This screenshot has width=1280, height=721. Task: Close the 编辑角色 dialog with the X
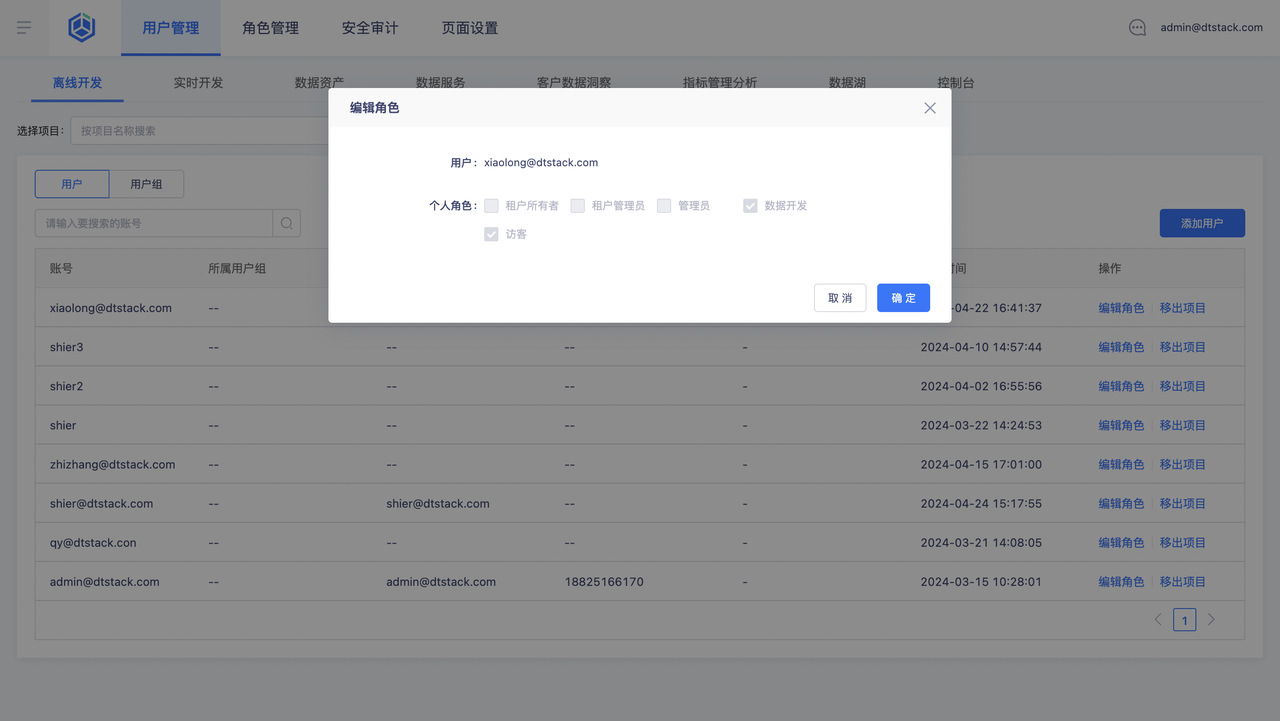[930, 108]
